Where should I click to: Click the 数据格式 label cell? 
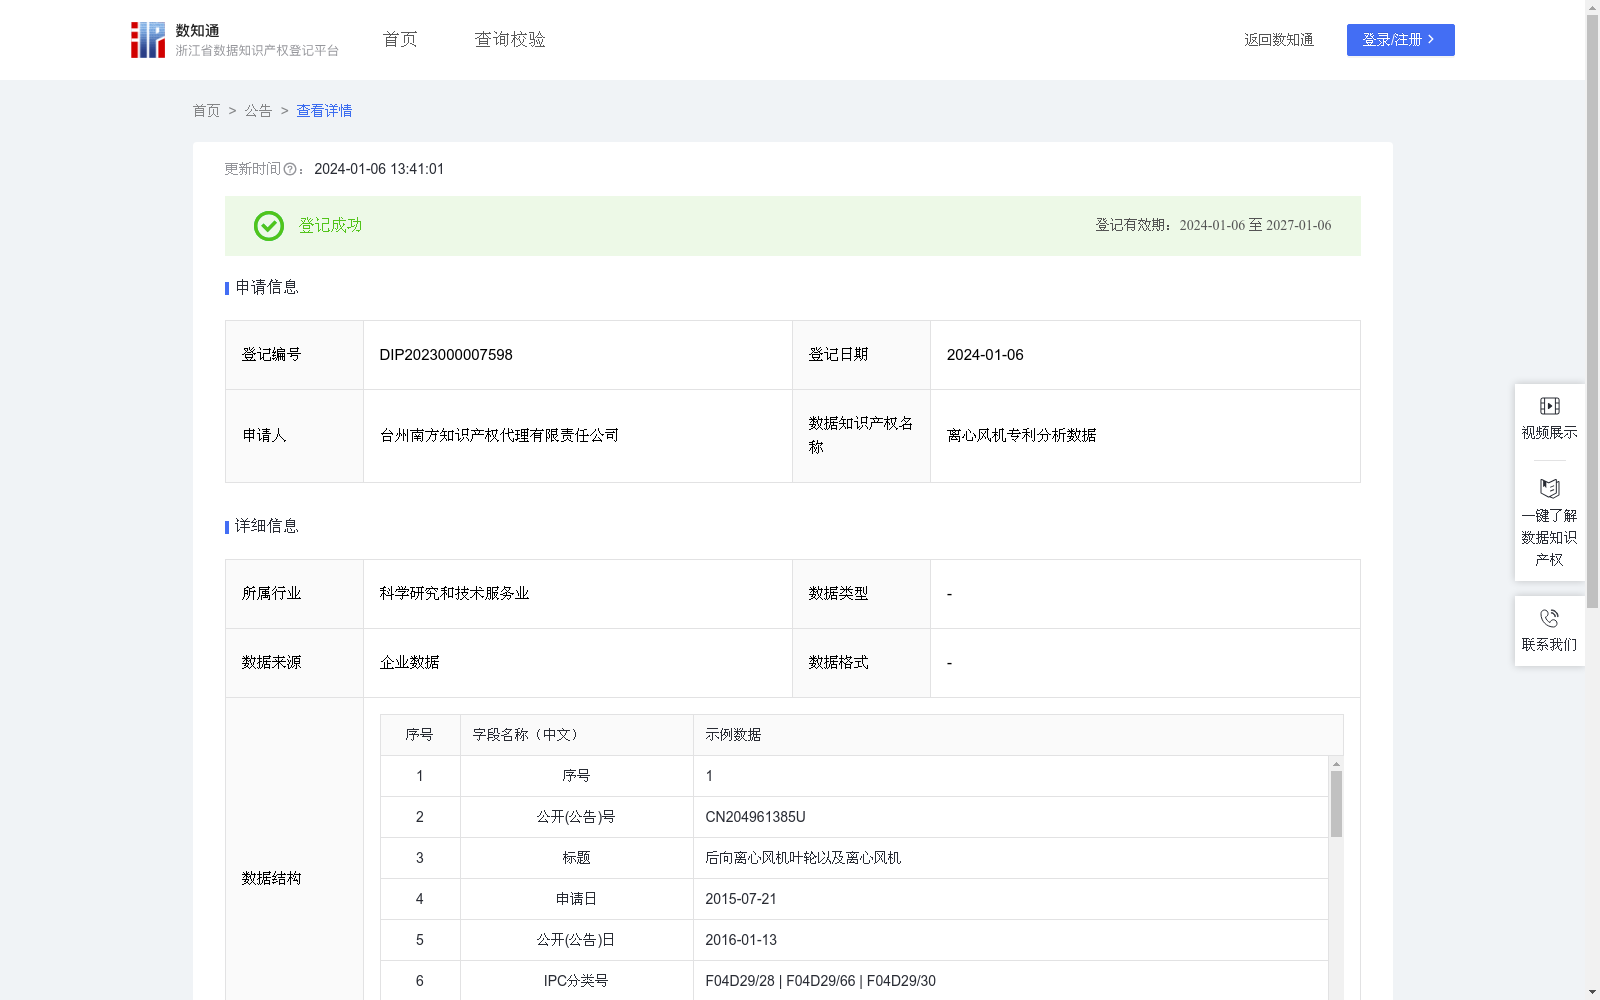pos(861,663)
